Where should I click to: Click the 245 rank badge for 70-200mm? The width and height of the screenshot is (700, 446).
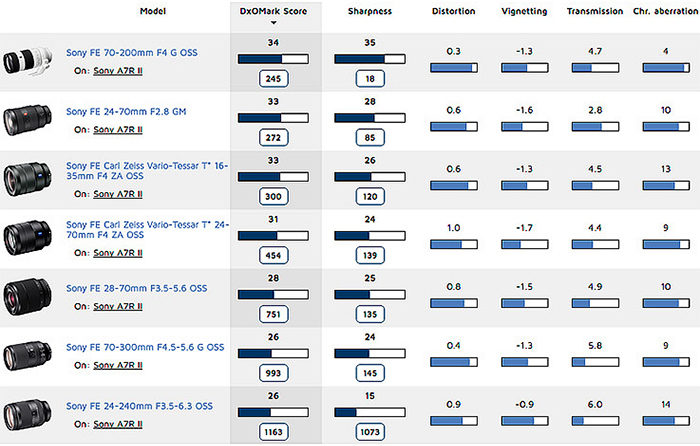(273, 79)
